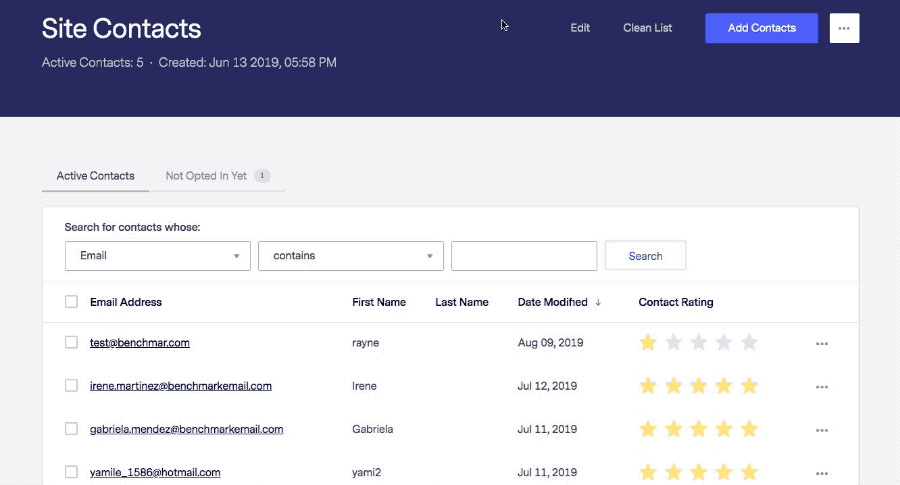Click the date 'Jul 12, 2019'
900x485 pixels.
[547, 386]
